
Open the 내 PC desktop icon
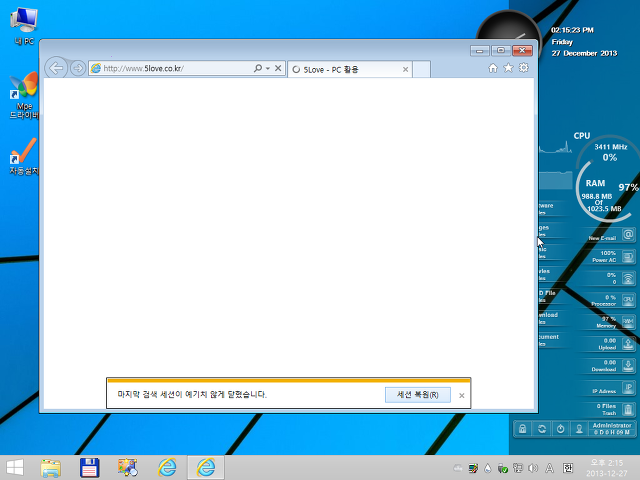coord(24,26)
